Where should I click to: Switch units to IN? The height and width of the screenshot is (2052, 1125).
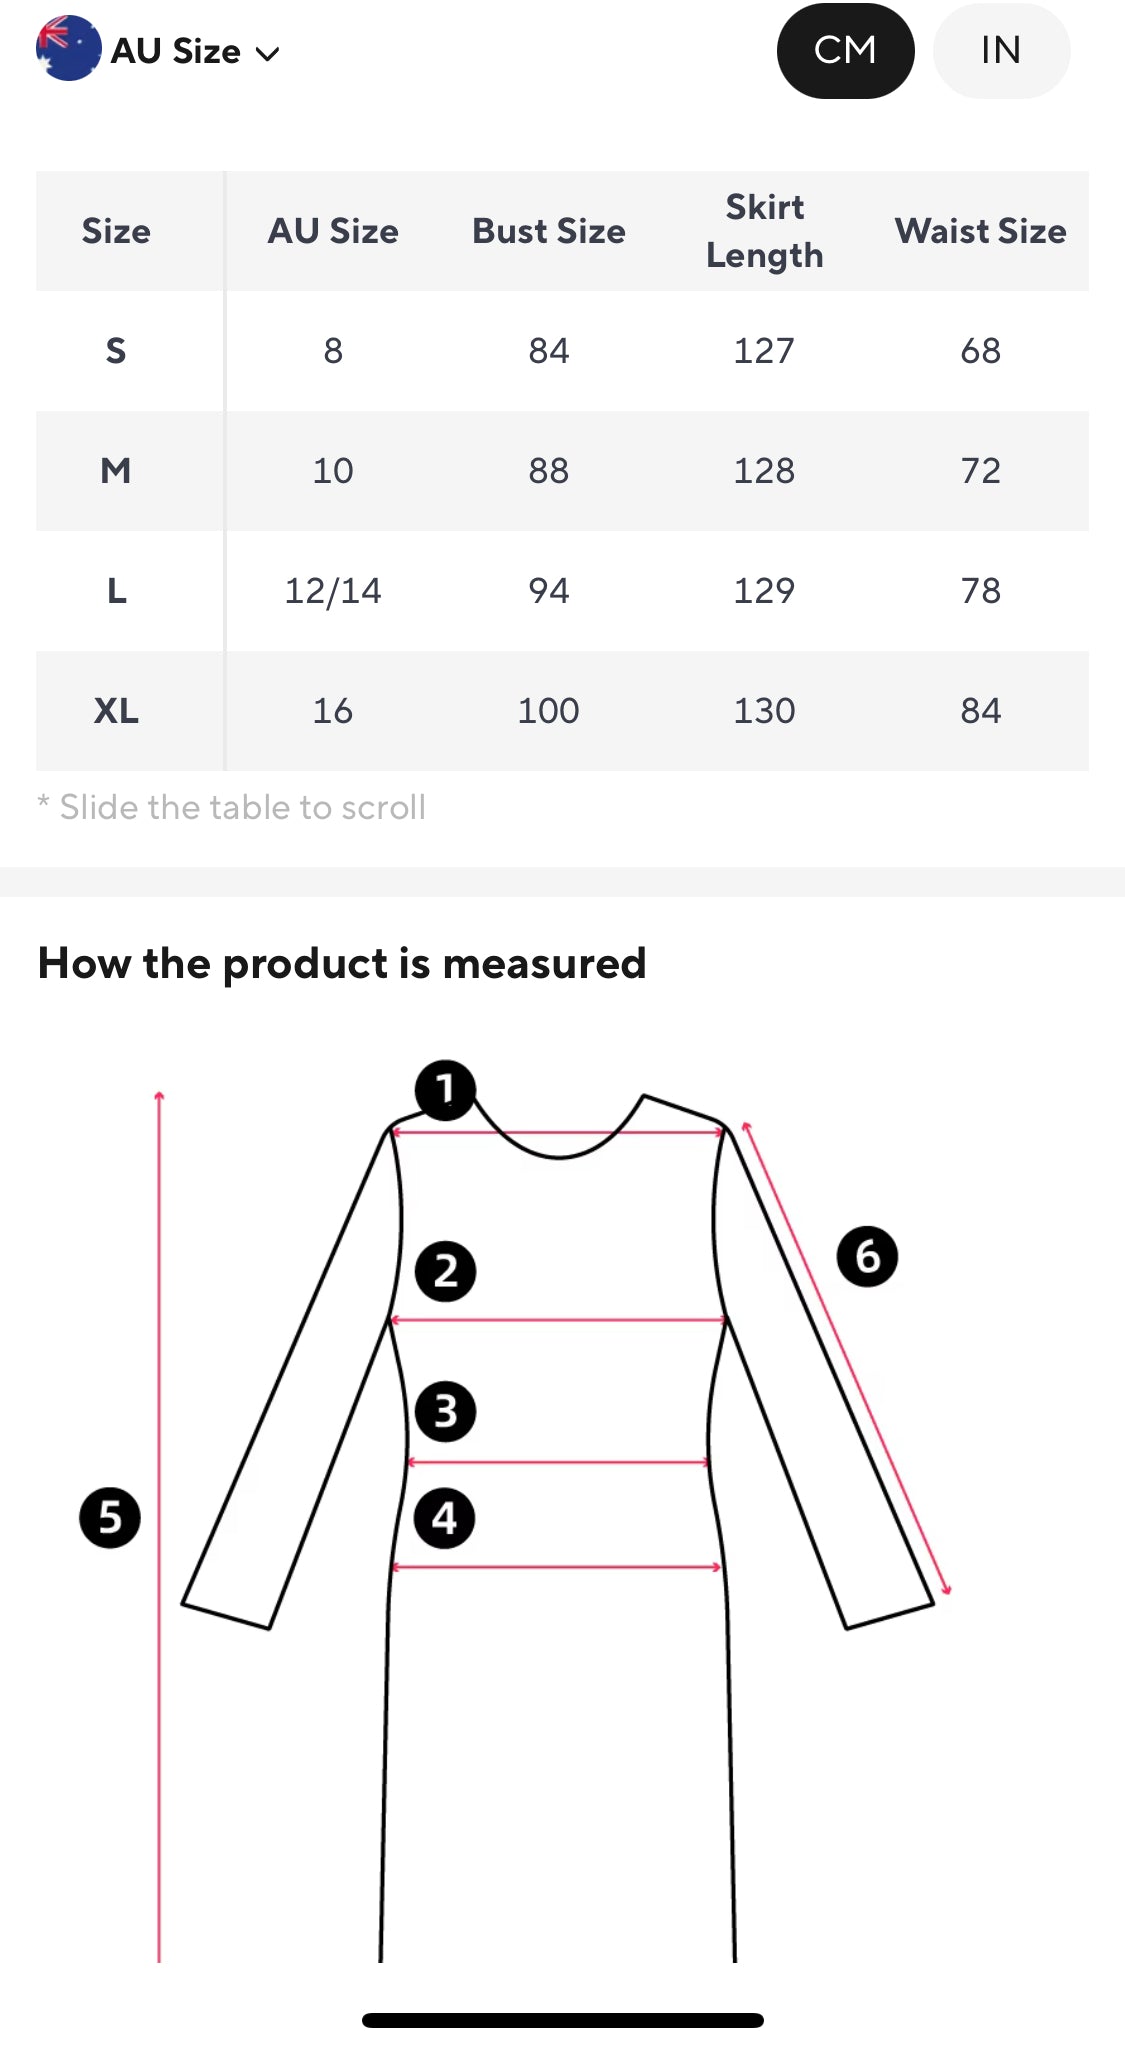(1001, 51)
